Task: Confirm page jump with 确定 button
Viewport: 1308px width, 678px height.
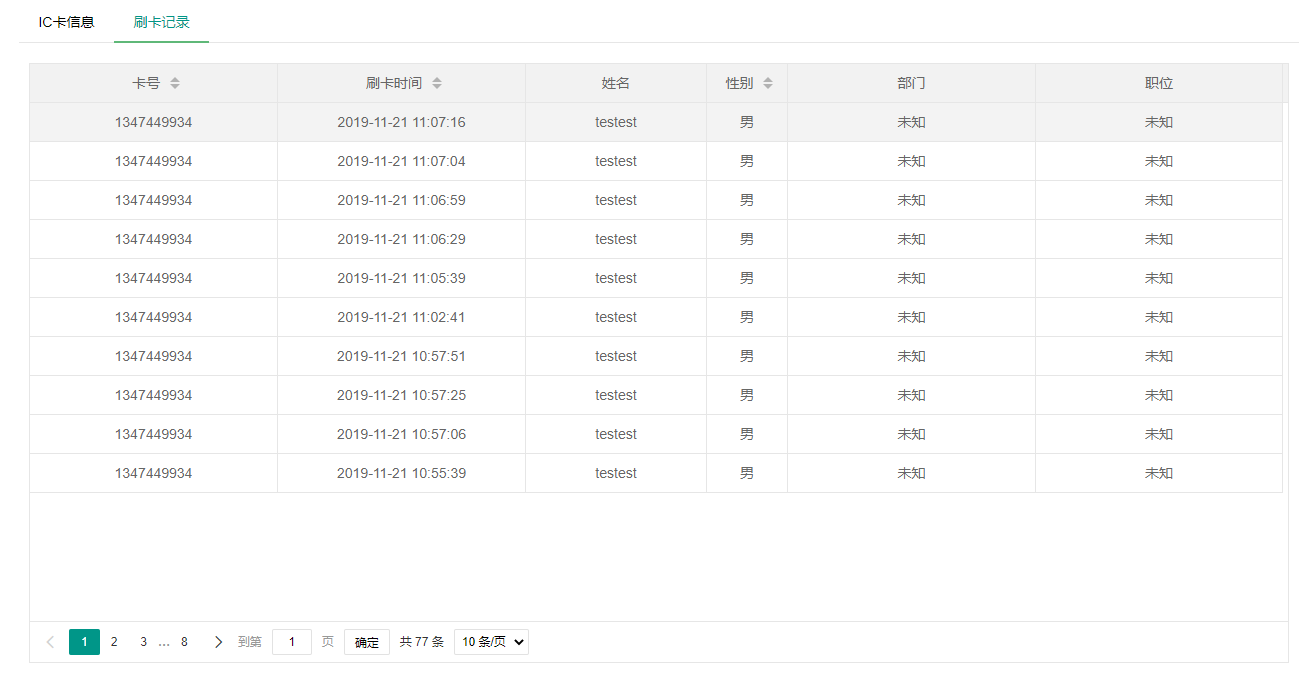Action: [x=367, y=642]
